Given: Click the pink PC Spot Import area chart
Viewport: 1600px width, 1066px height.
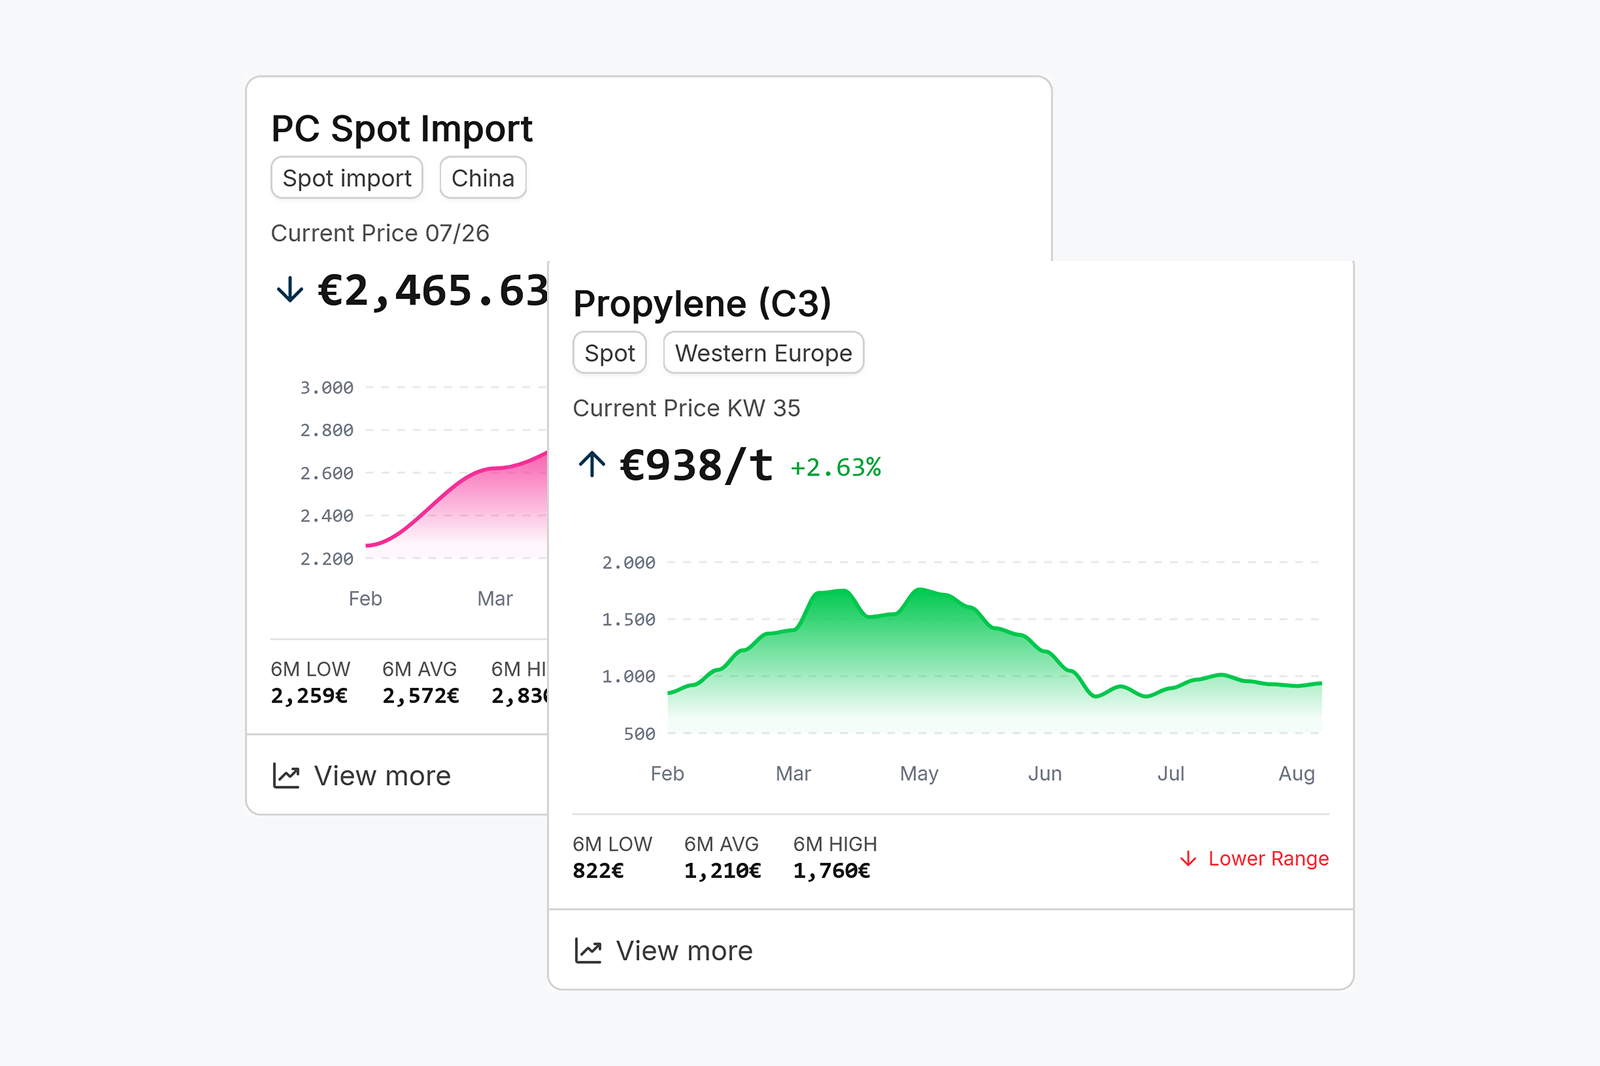Looking at the screenshot, I should [457, 505].
